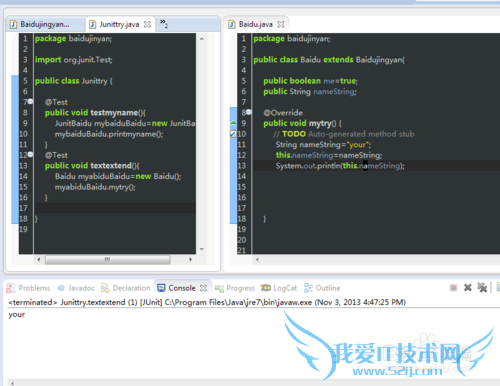Click Junittry editor scroll down arrow

pos(202,249)
